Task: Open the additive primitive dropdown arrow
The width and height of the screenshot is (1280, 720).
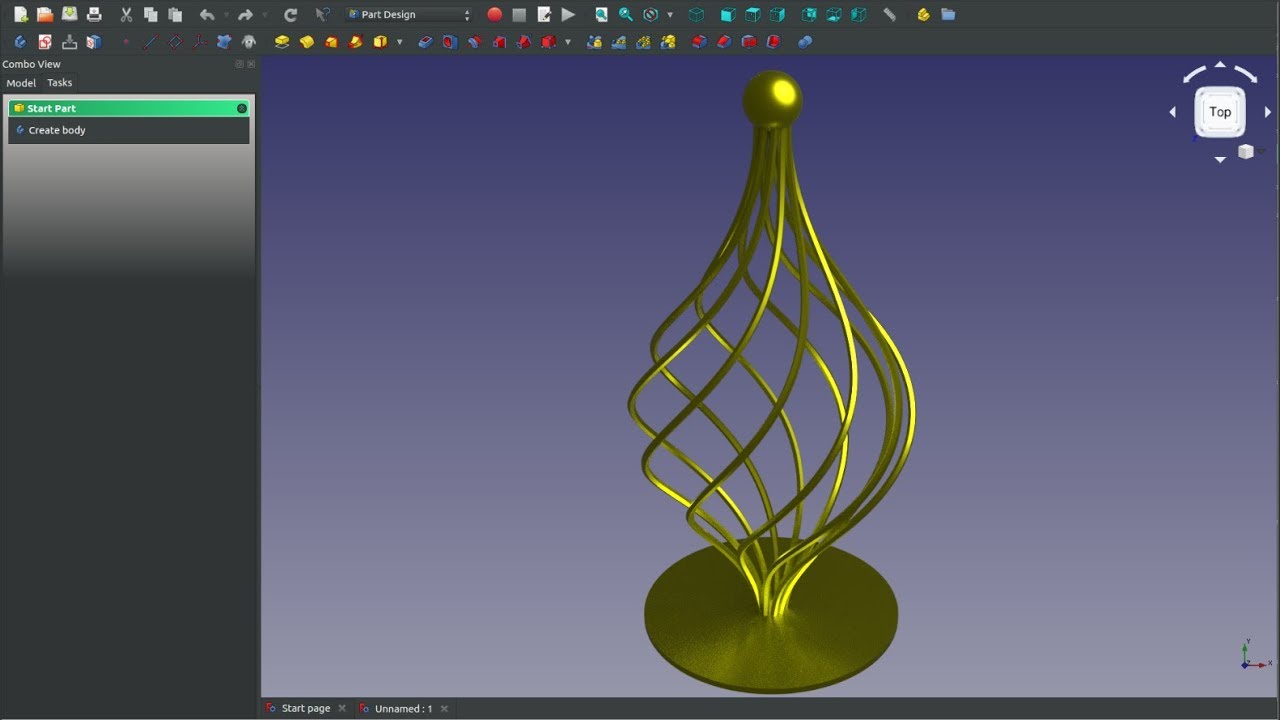Action: (x=399, y=42)
